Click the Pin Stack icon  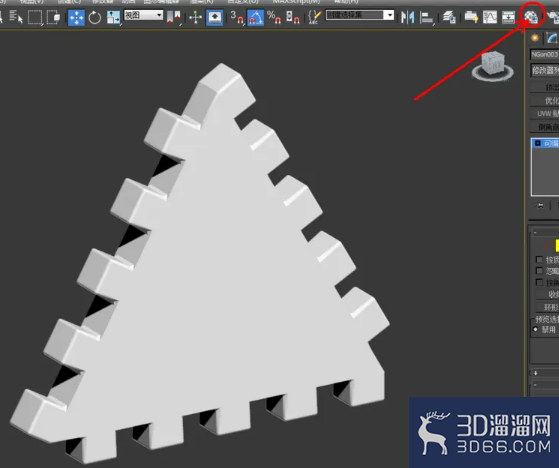pos(540,206)
